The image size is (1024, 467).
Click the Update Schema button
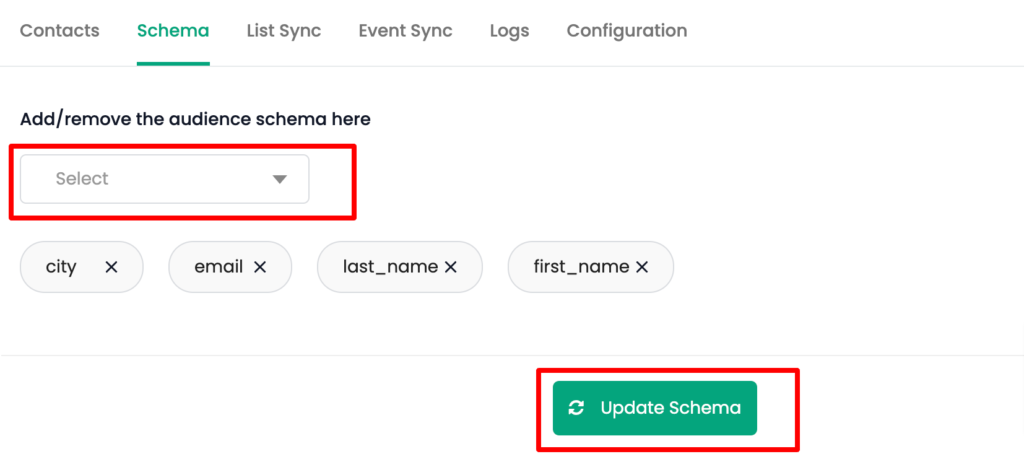pyautogui.click(x=655, y=408)
